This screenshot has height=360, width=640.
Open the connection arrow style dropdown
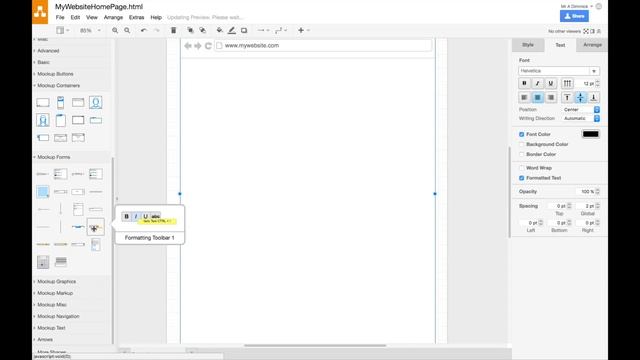click(263, 30)
